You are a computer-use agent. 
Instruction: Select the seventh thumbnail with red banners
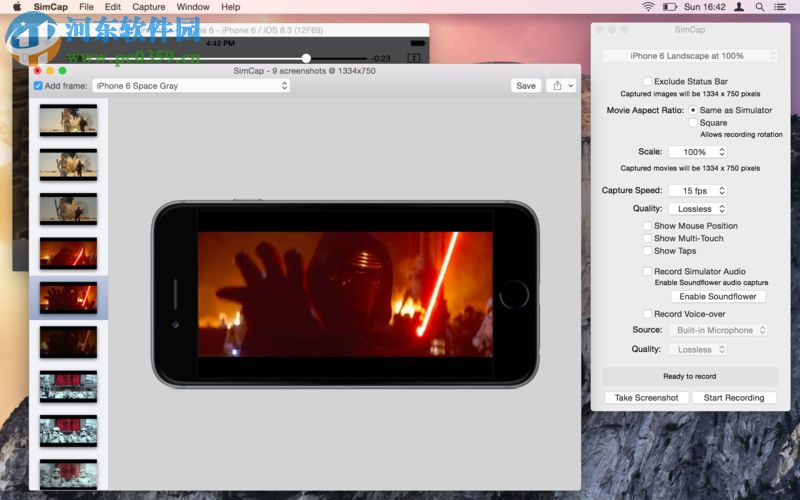click(x=68, y=387)
